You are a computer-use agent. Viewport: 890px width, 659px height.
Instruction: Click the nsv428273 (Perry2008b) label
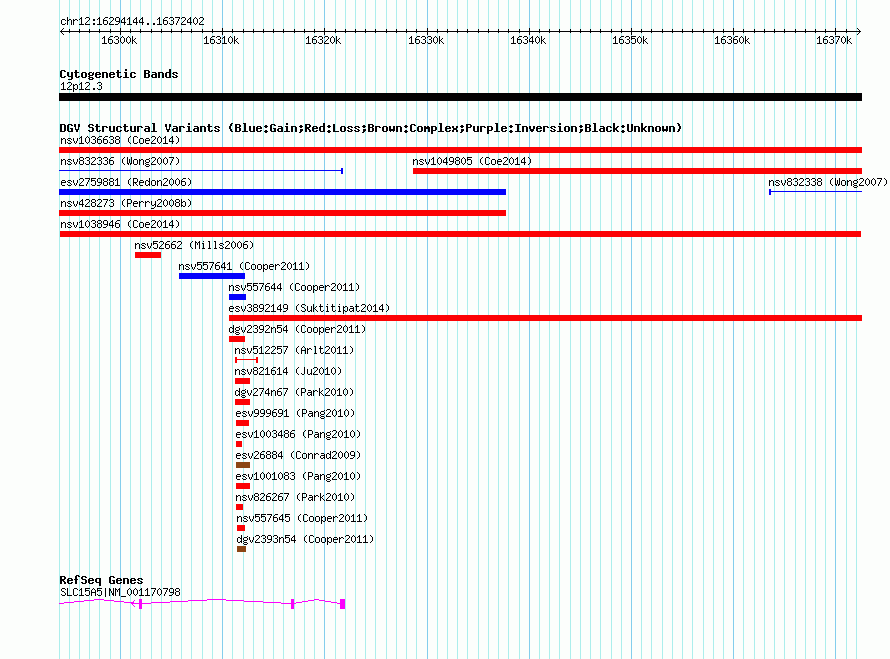(x=126, y=203)
